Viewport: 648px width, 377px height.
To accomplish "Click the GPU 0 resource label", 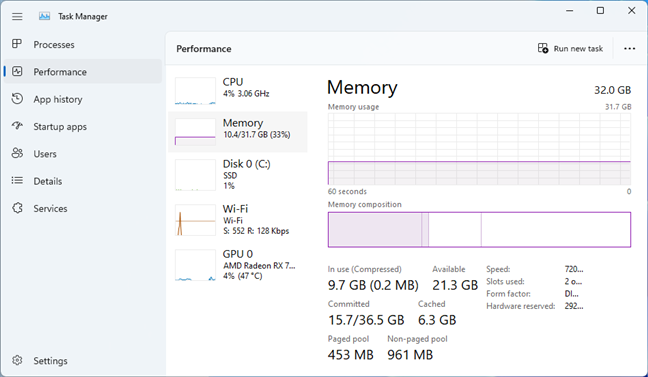I will click(x=238, y=254).
